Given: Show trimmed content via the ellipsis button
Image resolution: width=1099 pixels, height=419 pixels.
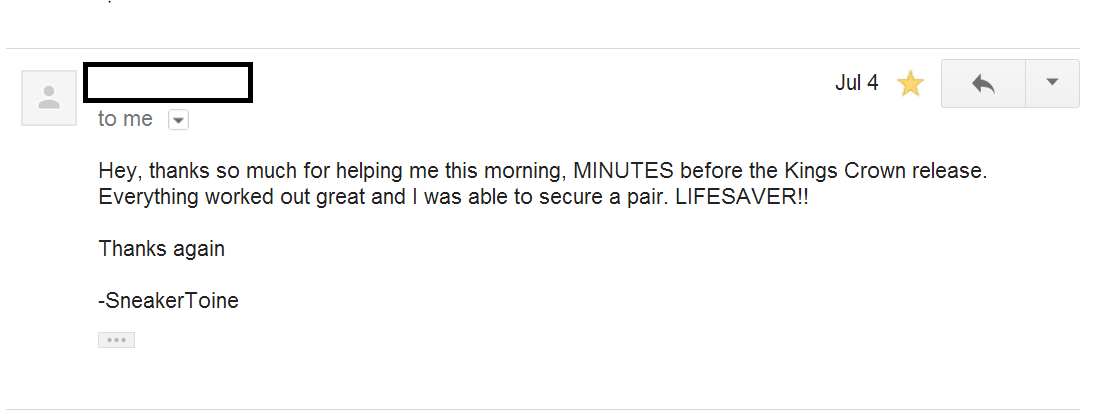Looking at the screenshot, I should 116,340.
